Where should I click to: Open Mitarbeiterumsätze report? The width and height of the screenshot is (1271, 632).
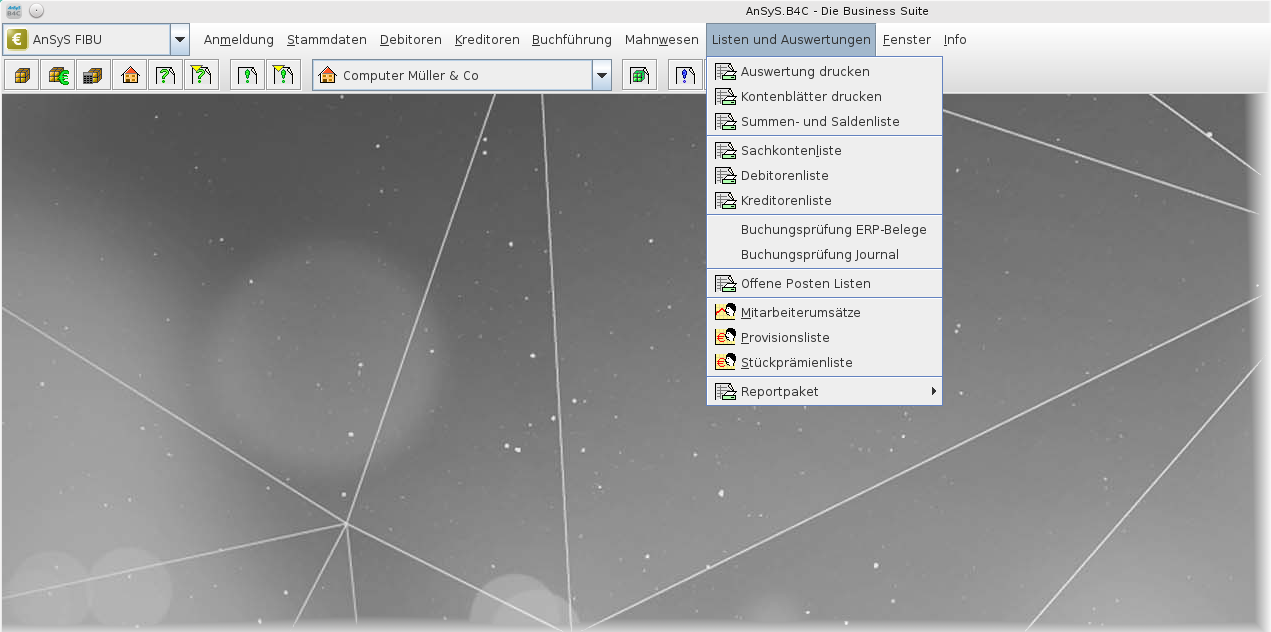pyautogui.click(x=800, y=312)
